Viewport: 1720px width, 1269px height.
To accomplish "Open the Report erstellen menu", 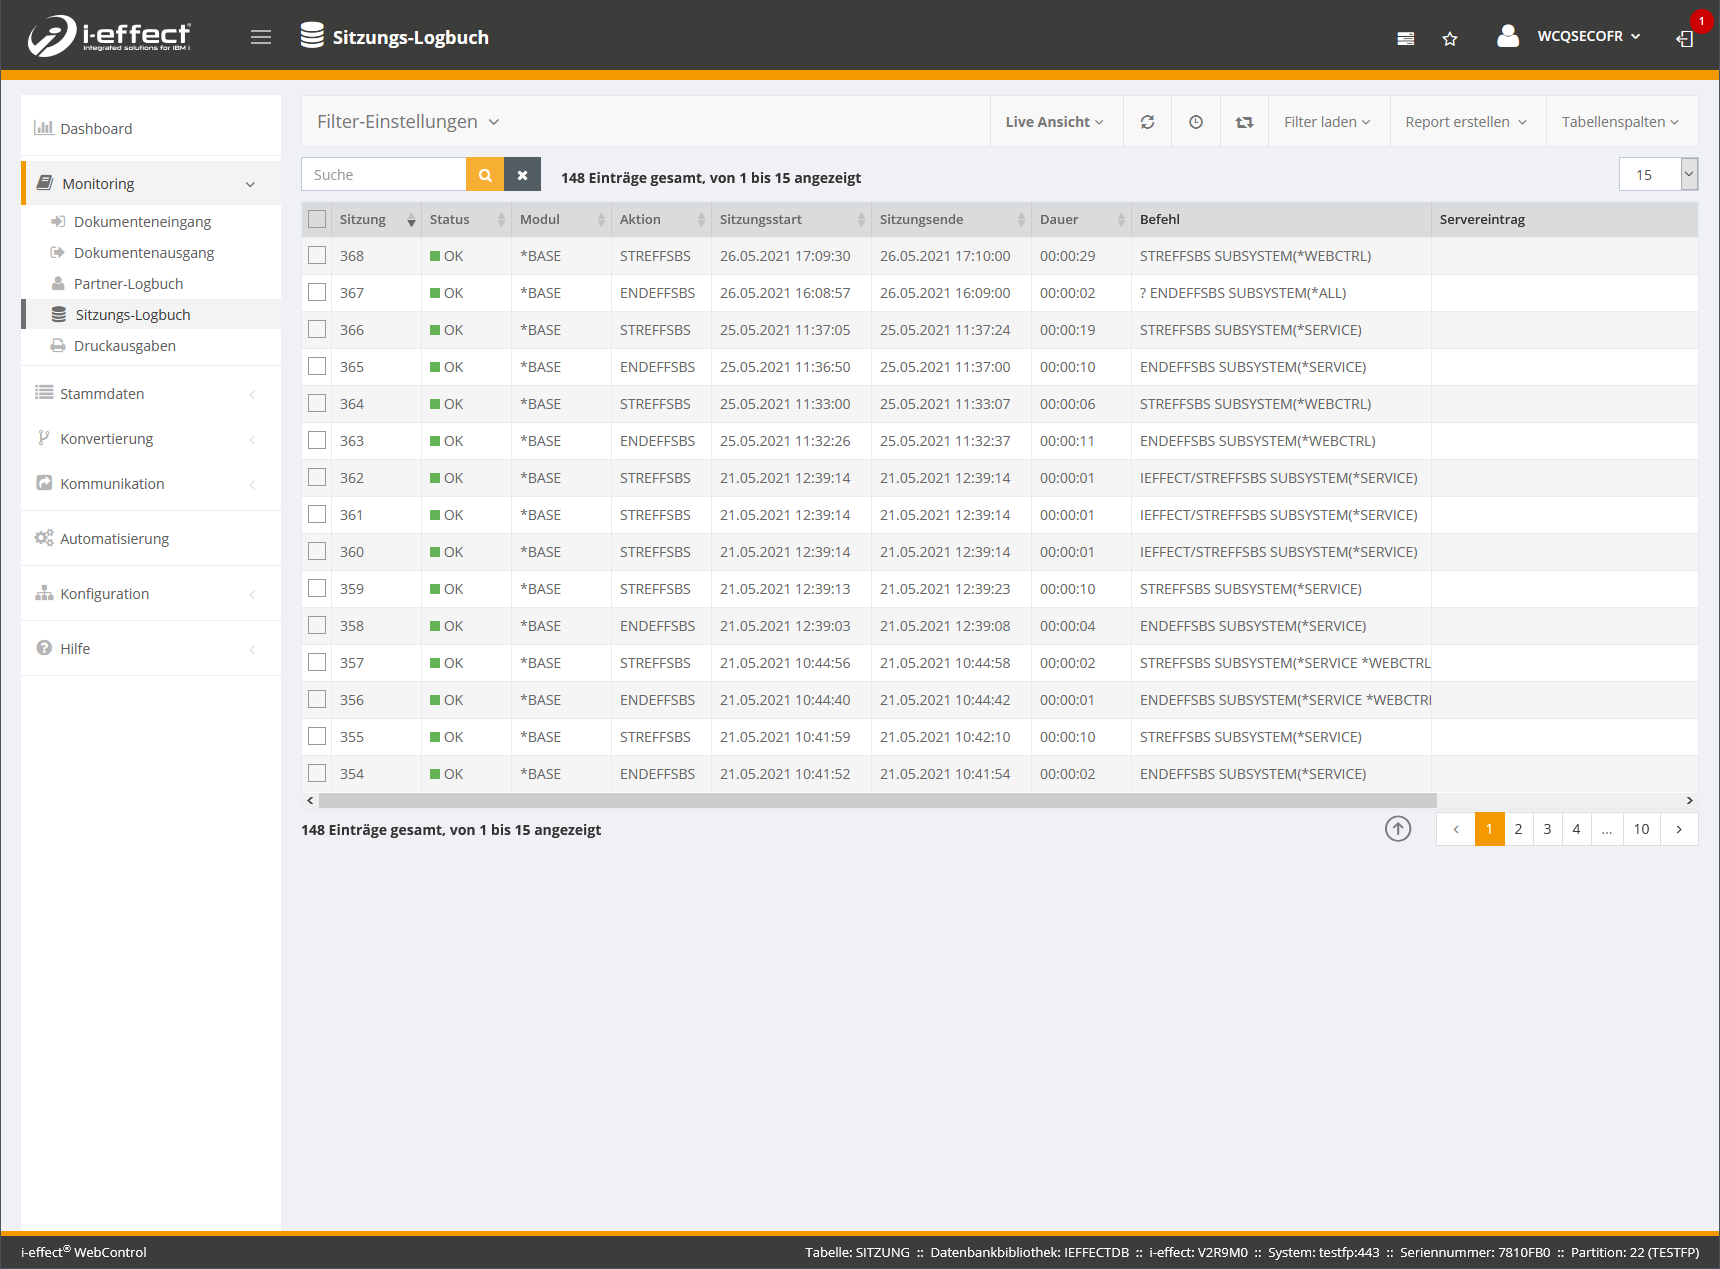I will click(x=1465, y=122).
